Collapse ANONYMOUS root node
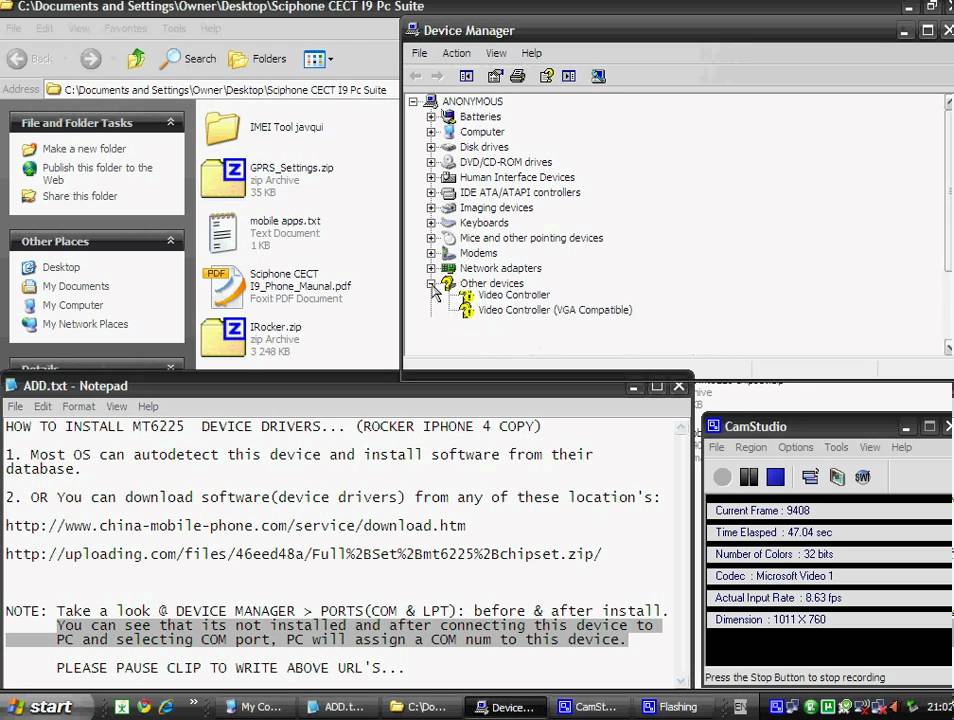954x720 pixels. click(413, 101)
